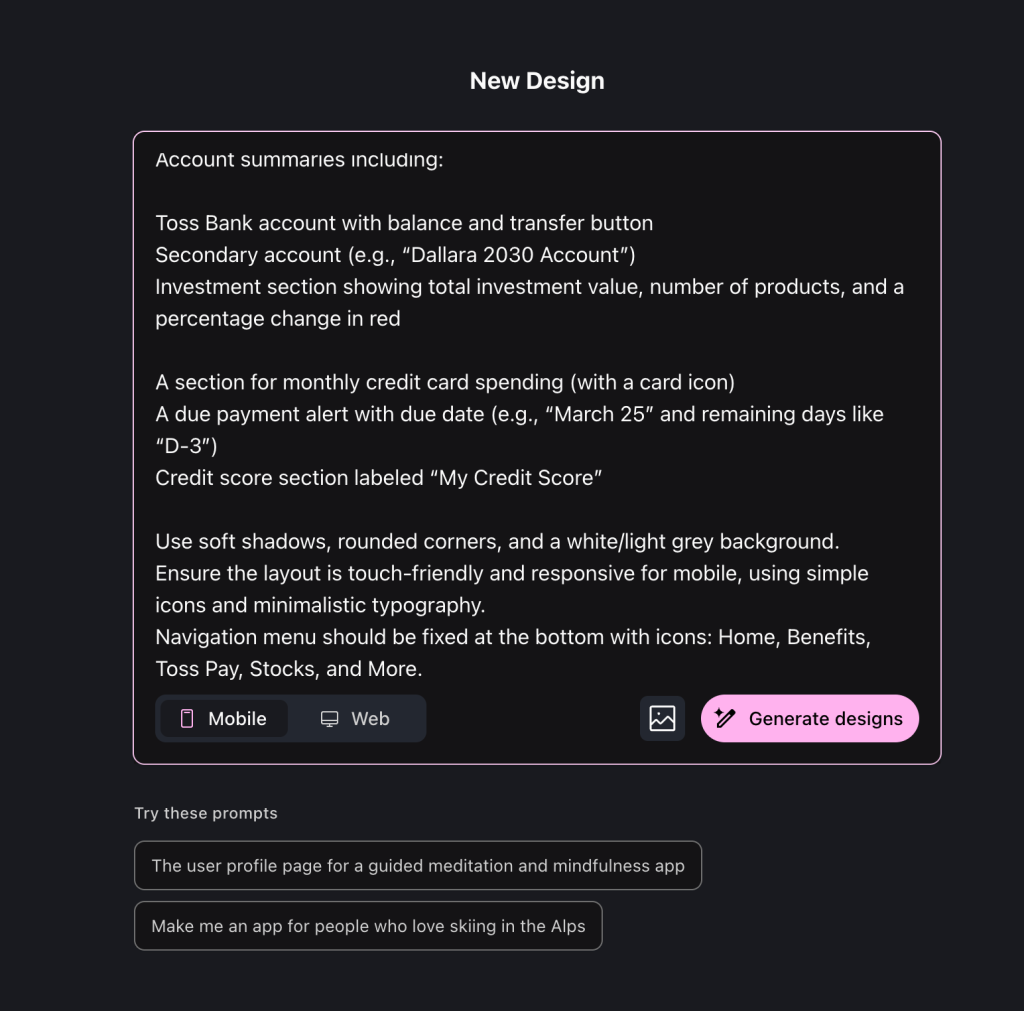The width and height of the screenshot is (1024, 1011).
Task: Select the Mobile design mode
Action: (x=225, y=719)
